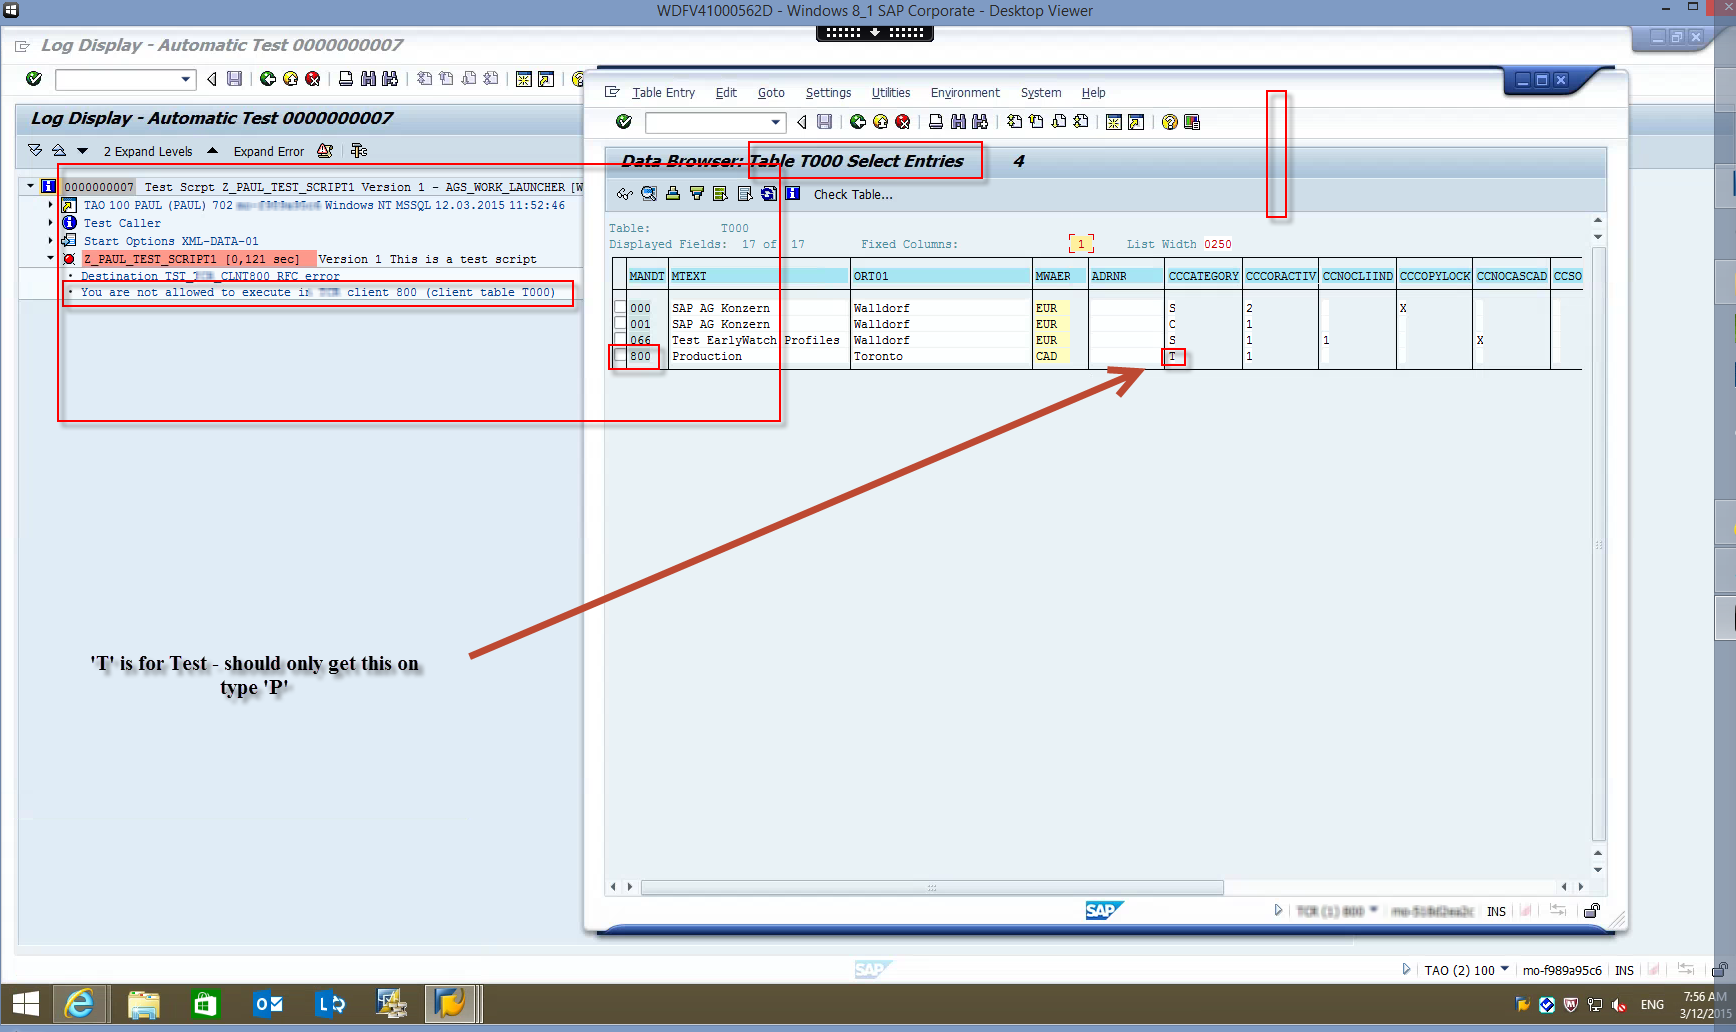1736x1032 pixels.
Task: Expand the Test Caller log node
Action: (x=50, y=223)
